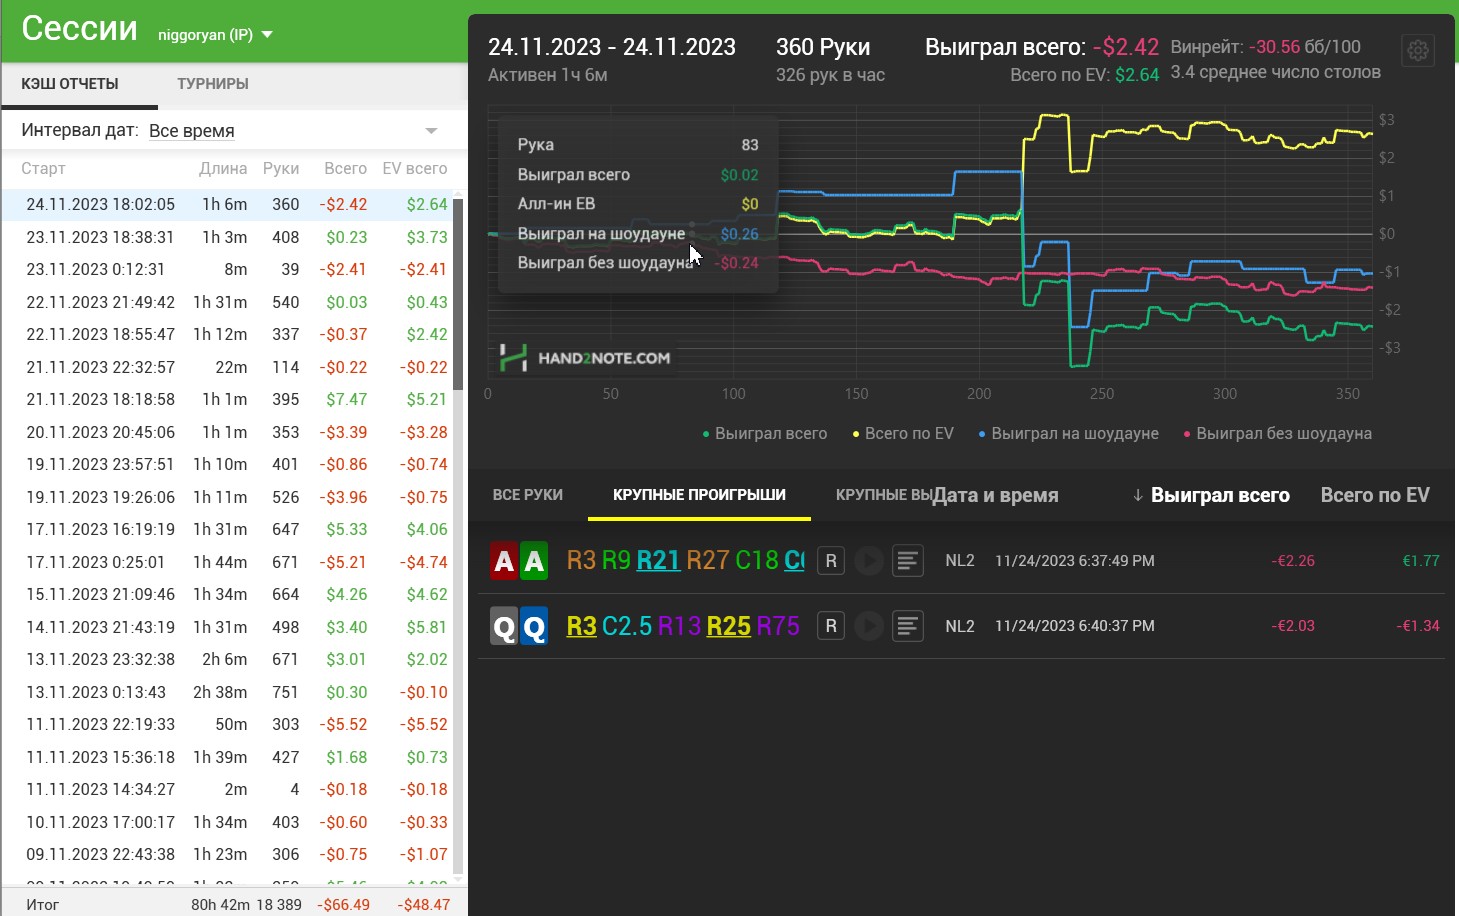Select session 22.11.2023 21:49:42
Screen dimensions: 1459x916
pos(228,302)
